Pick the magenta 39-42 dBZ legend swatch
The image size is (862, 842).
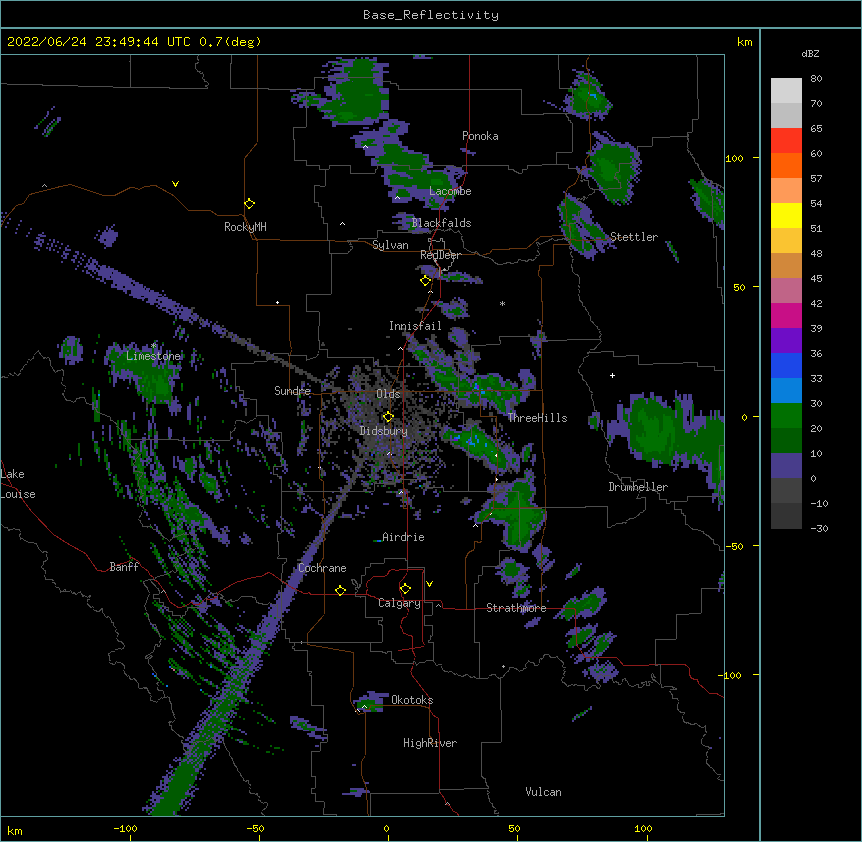pyautogui.click(x=786, y=315)
